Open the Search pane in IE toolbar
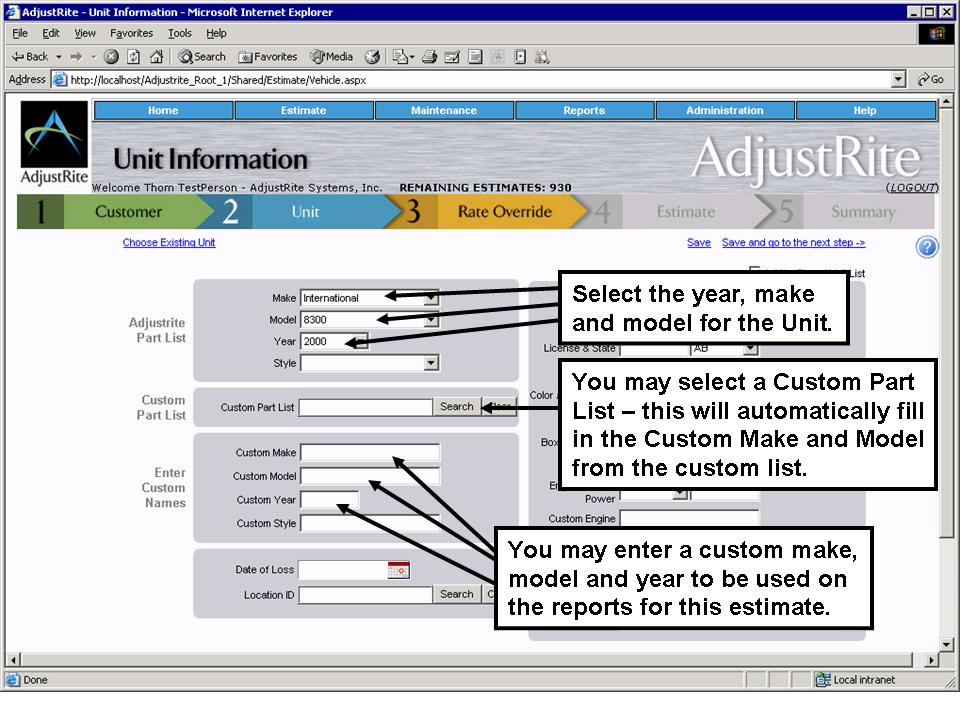Viewport: 960px width, 720px height. pyautogui.click(x=202, y=57)
